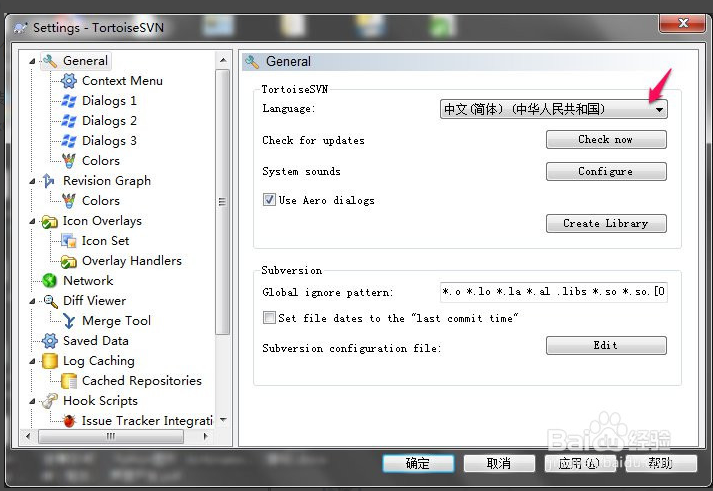Image resolution: width=713 pixels, height=491 pixels.
Task: Click the Overlay Handlers folder icon
Action: click(69, 261)
